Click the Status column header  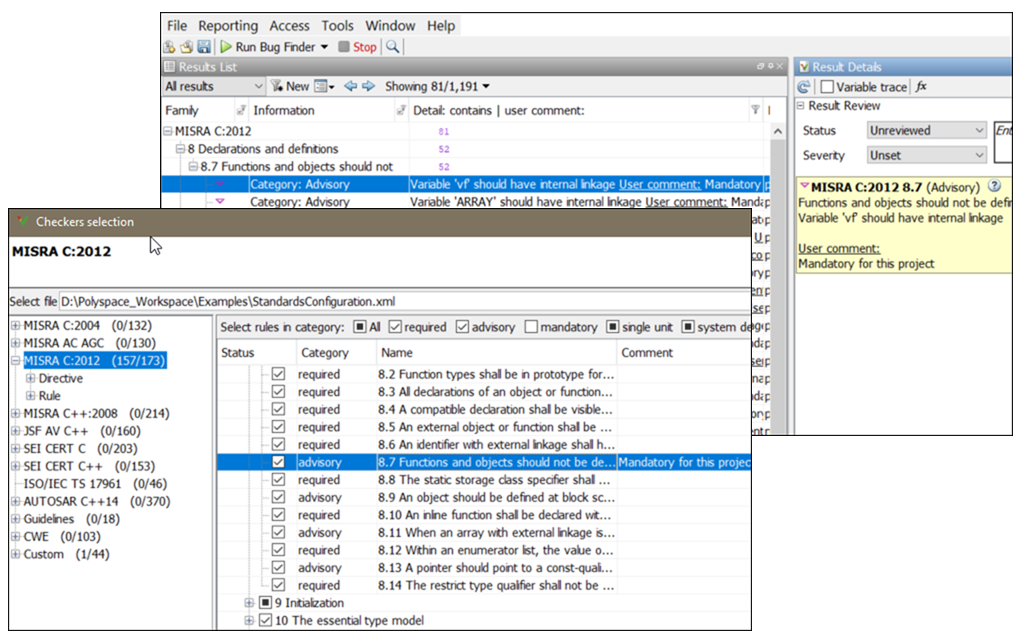coord(256,352)
